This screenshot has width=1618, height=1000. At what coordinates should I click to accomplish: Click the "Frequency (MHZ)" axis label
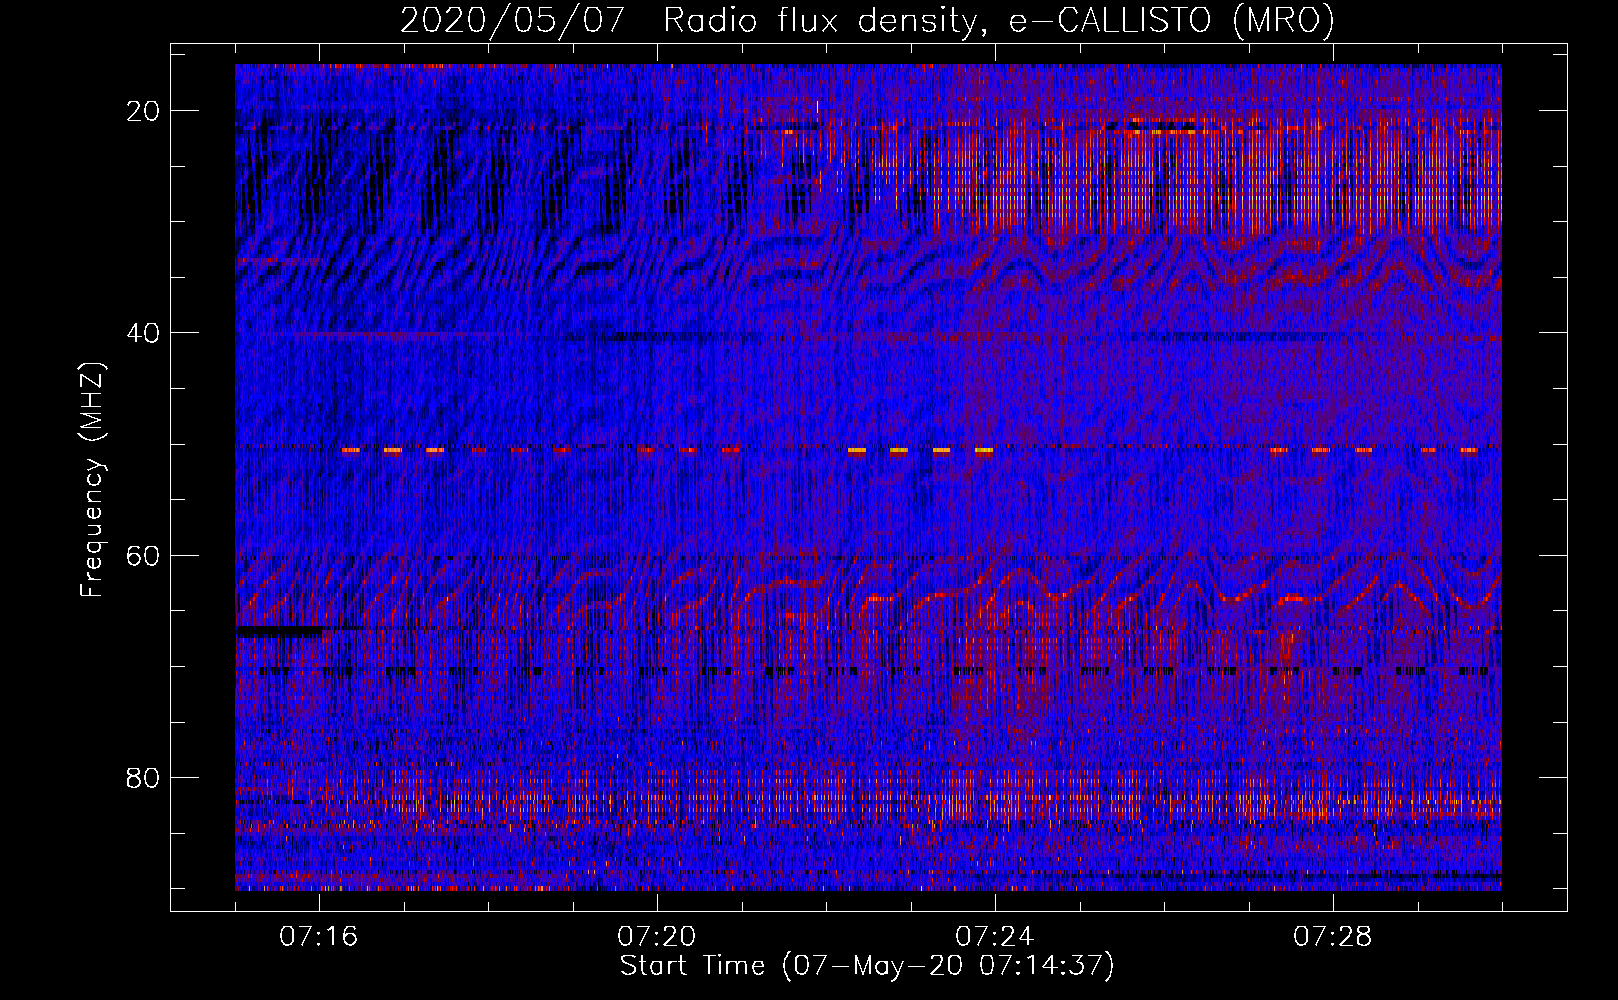pyautogui.click(x=92, y=479)
